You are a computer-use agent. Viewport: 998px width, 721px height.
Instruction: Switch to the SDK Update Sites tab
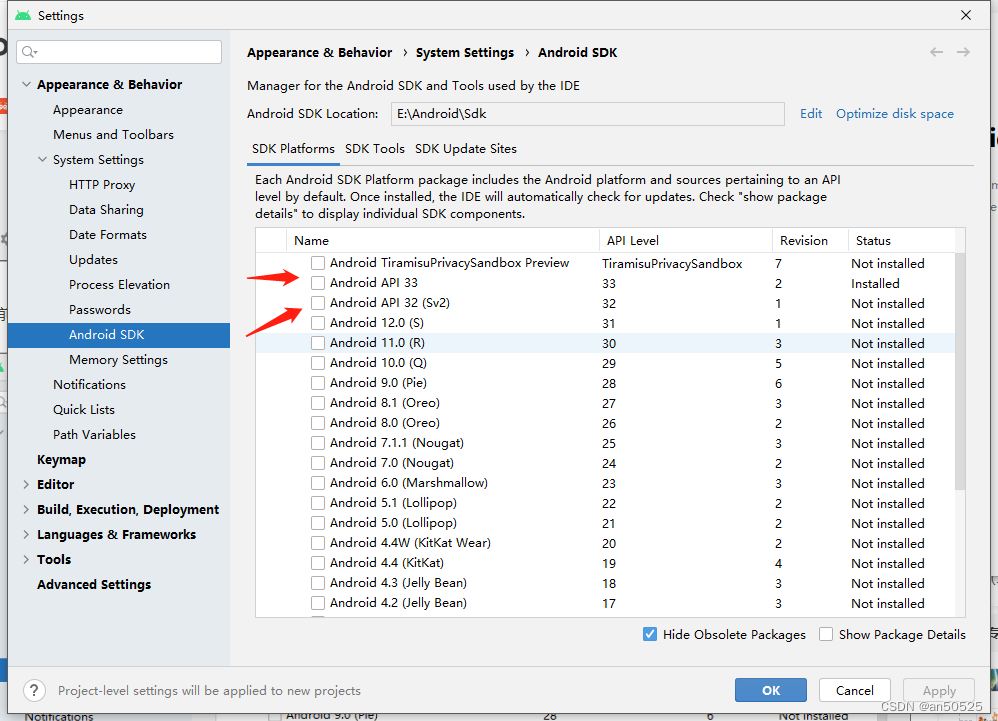[x=466, y=149]
